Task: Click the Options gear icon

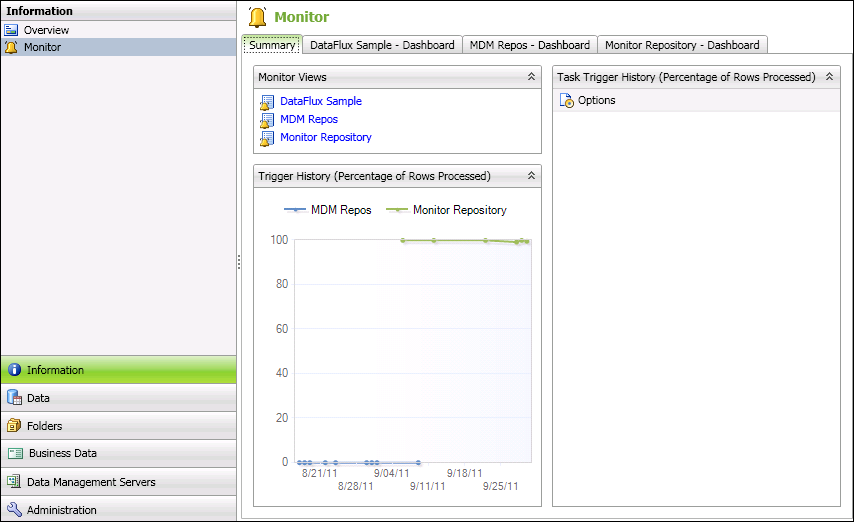Action: tap(566, 101)
